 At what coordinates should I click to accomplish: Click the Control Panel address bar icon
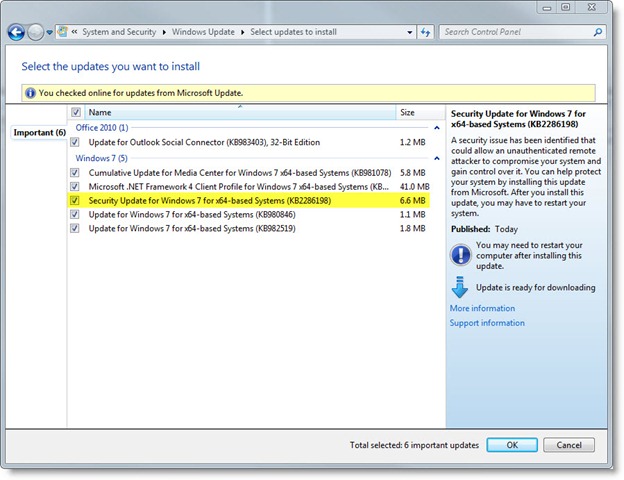pyautogui.click(x=62, y=32)
